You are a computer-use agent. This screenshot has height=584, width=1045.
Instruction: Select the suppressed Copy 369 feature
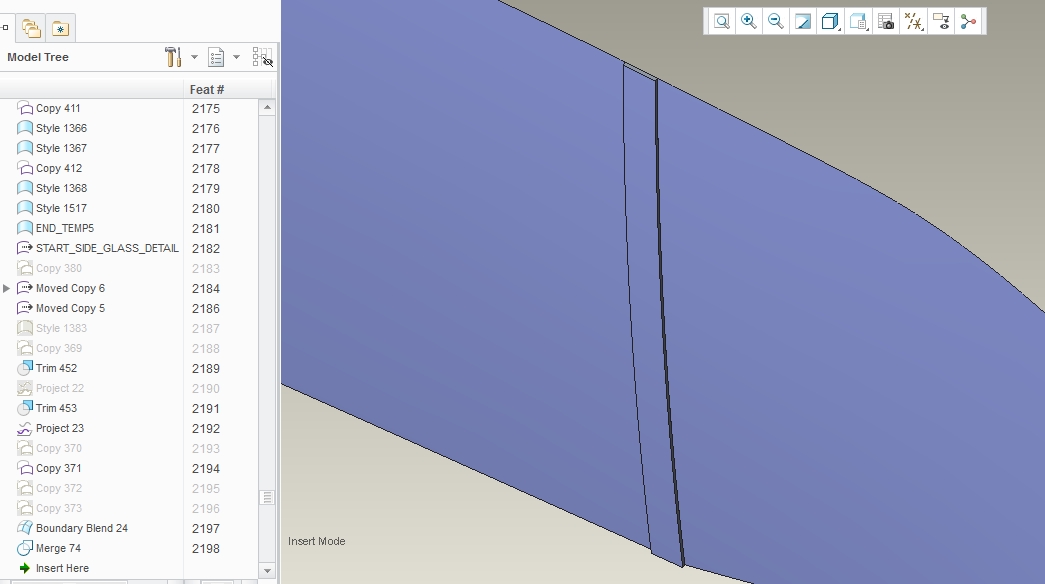point(59,348)
